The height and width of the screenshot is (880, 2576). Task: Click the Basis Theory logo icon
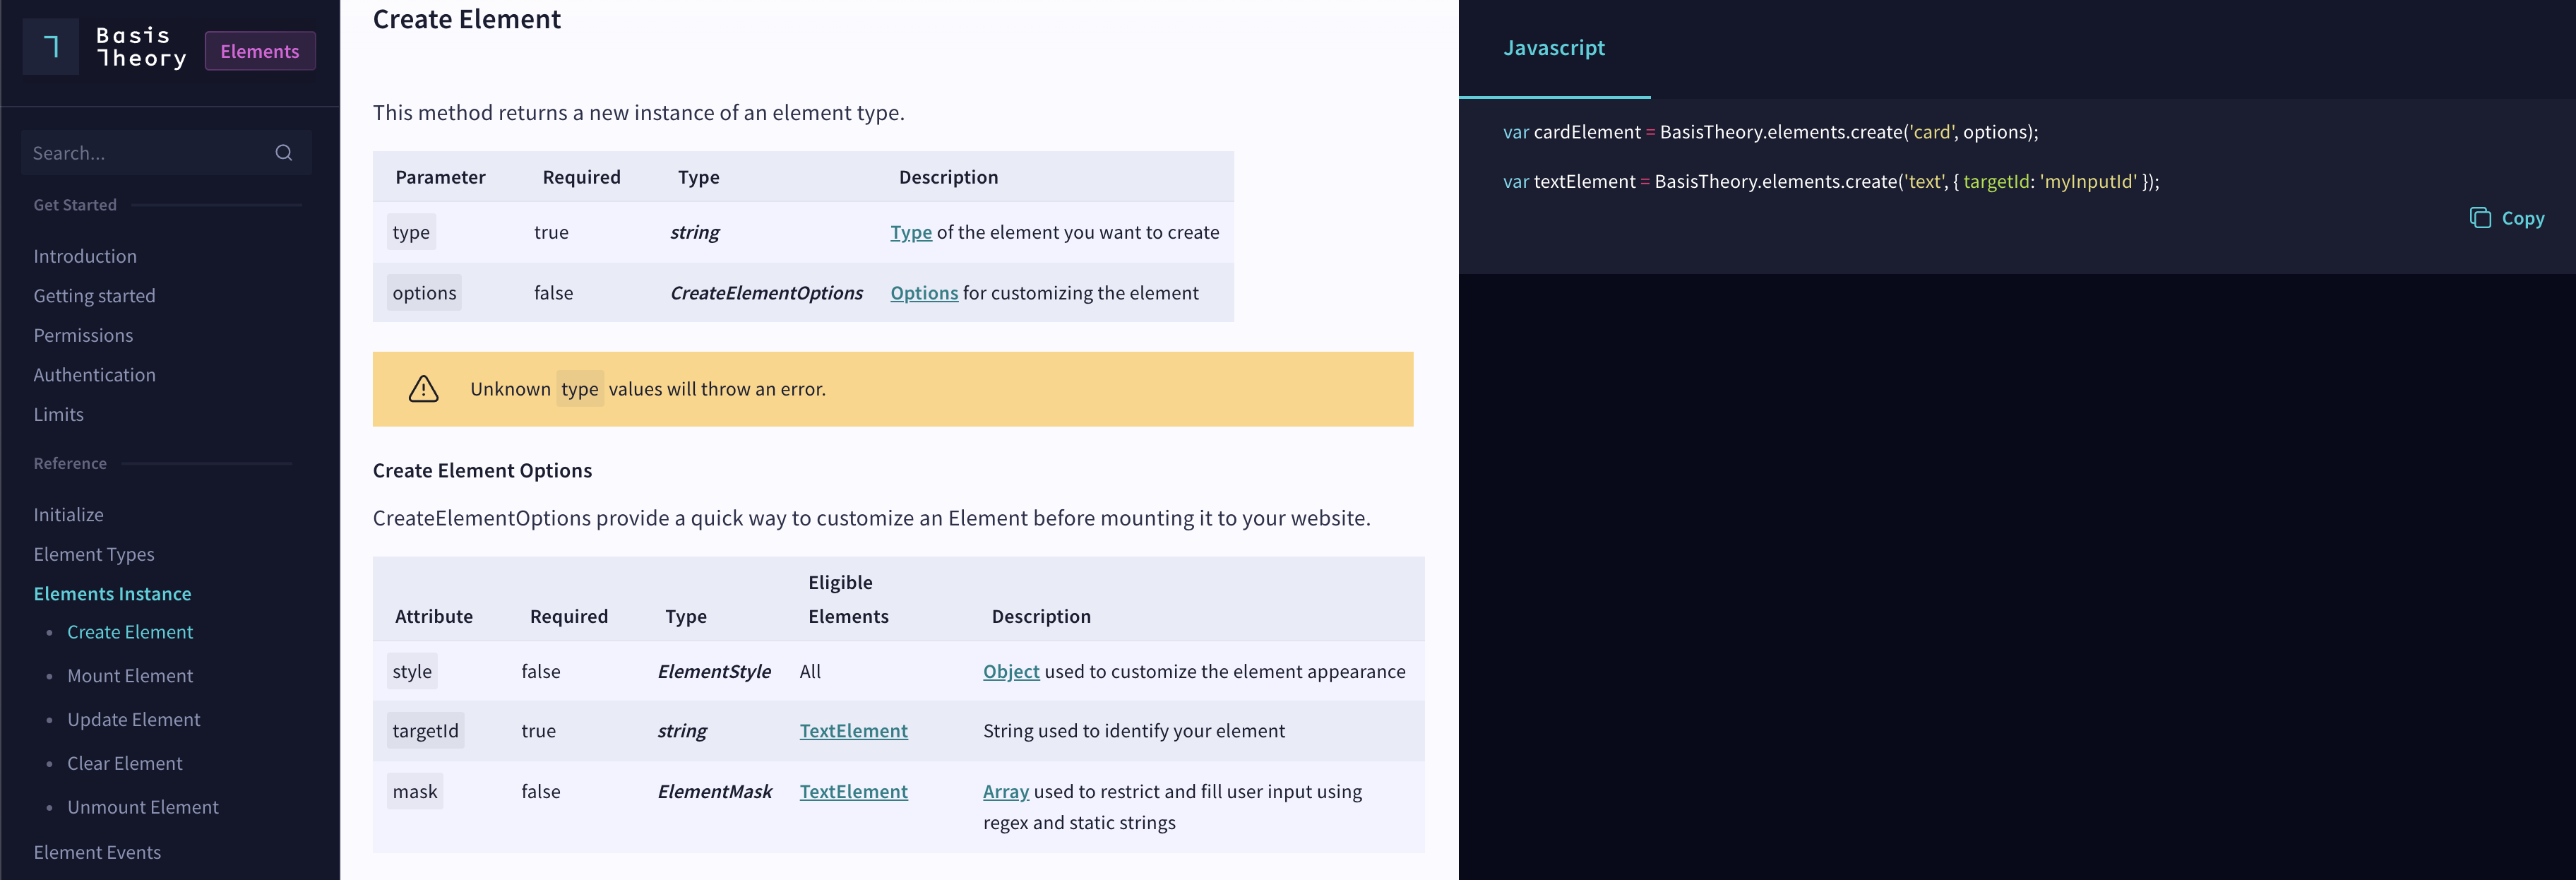(x=51, y=47)
